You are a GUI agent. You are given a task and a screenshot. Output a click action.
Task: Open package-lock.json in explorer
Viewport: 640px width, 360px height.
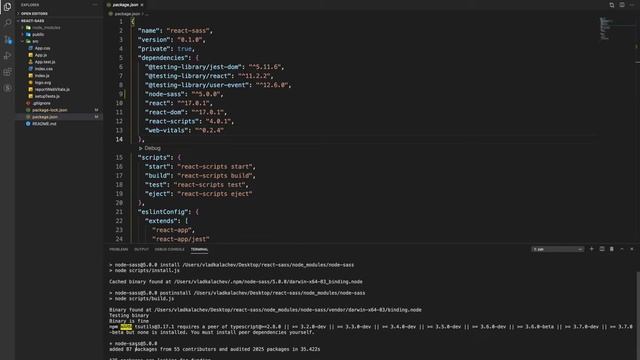coord(50,110)
